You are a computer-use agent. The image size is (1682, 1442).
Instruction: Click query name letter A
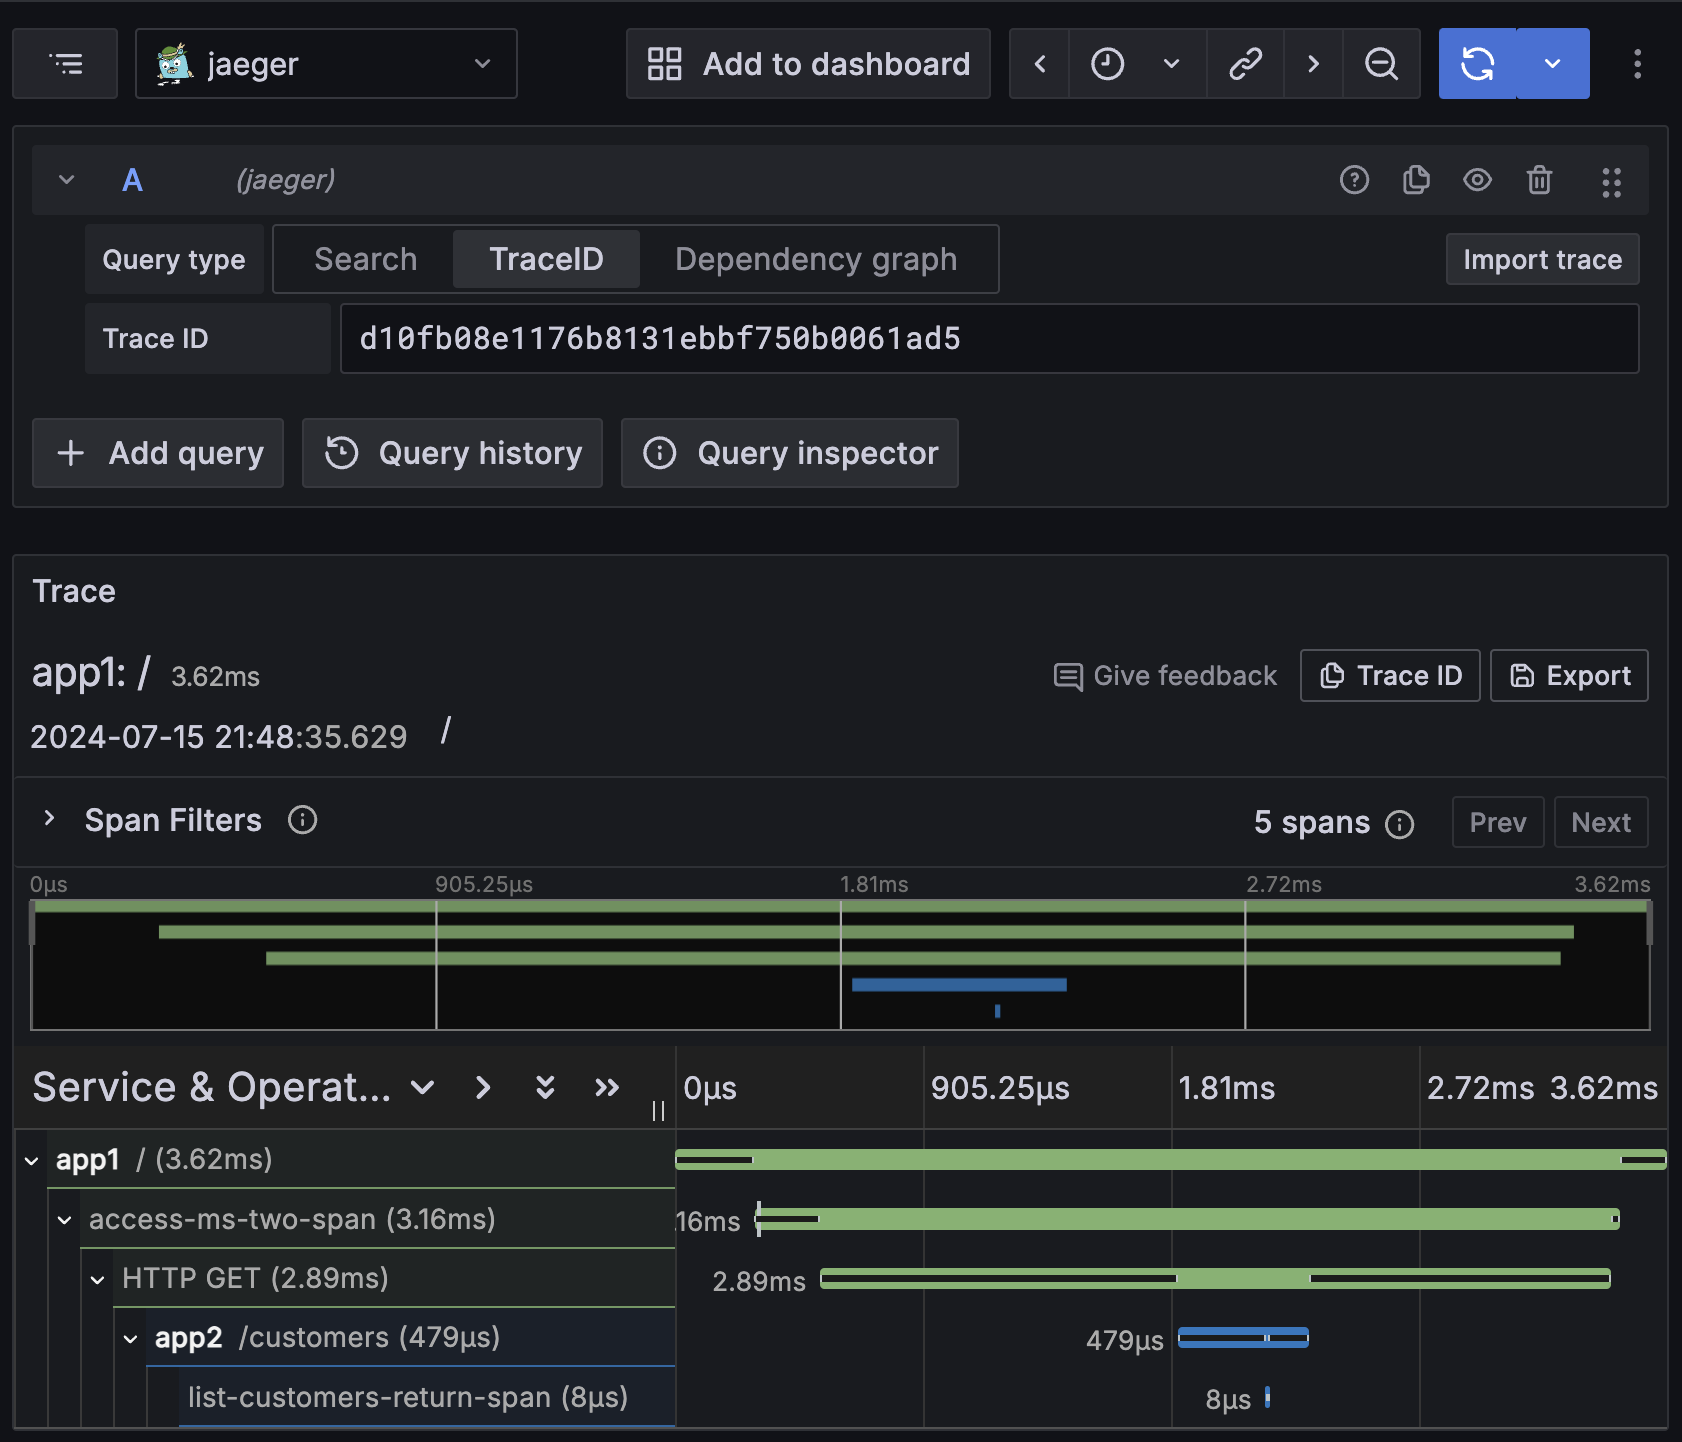pyautogui.click(x=132, y=180)
